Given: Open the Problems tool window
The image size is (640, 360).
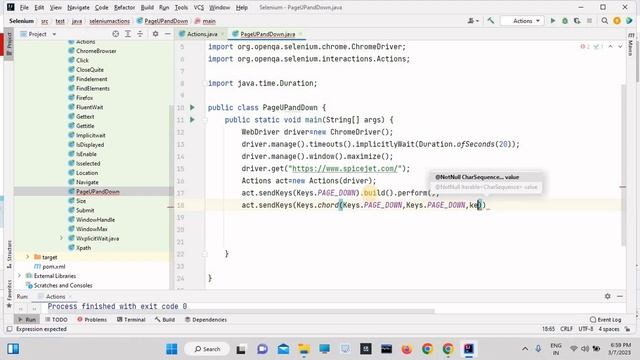Looking at the screenshot, I should point(92,320).
